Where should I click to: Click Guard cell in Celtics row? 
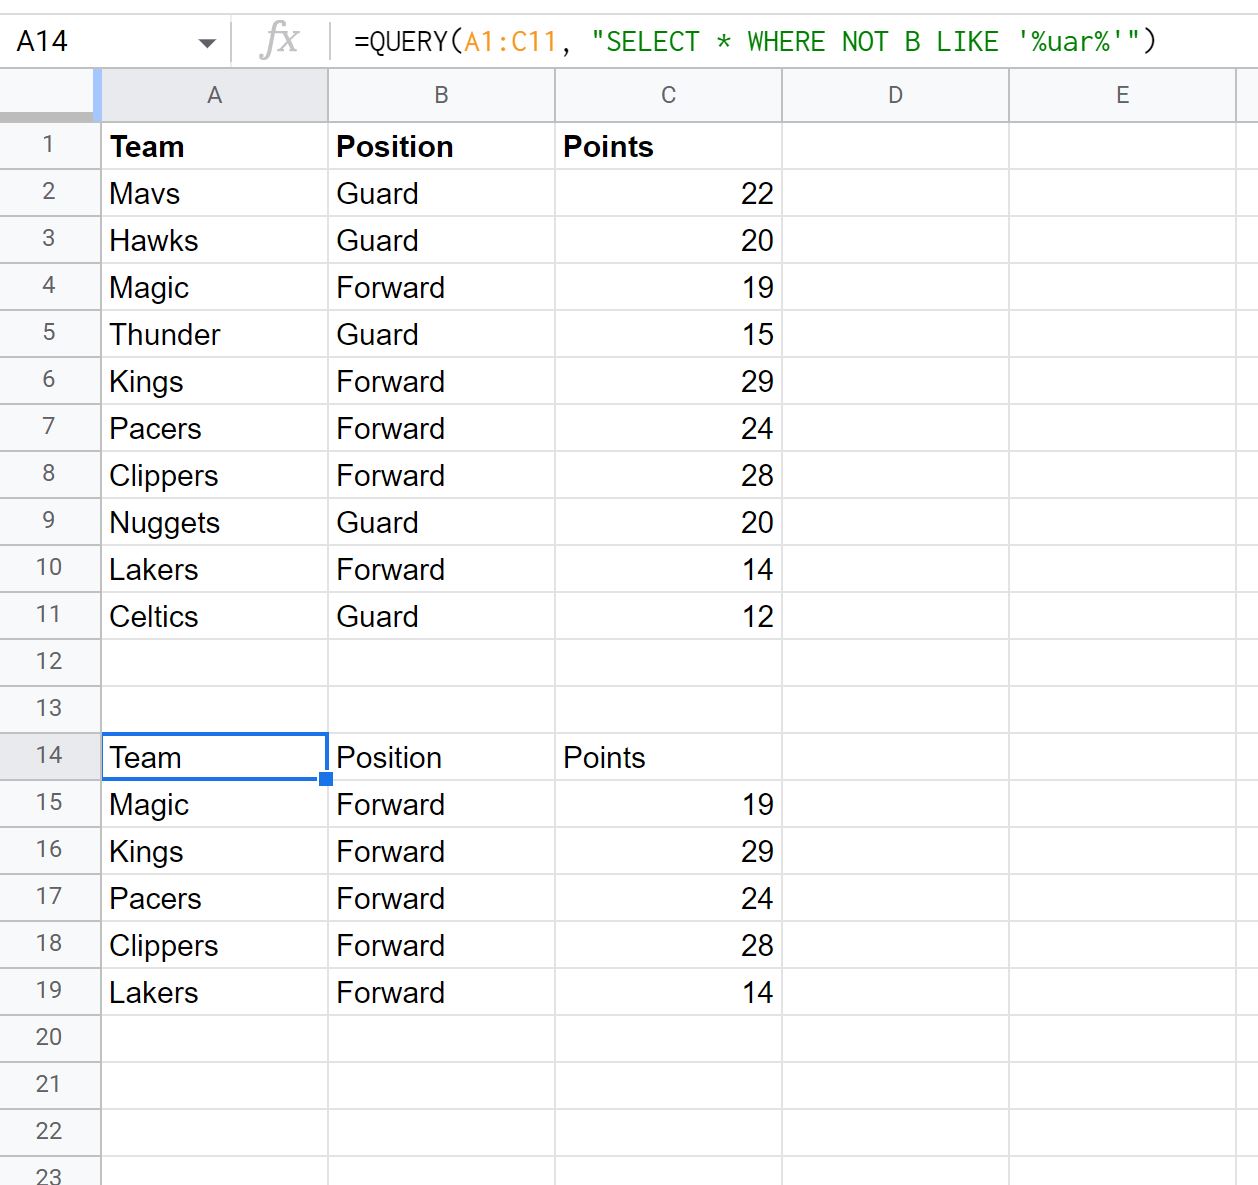(x=441, y=616)
